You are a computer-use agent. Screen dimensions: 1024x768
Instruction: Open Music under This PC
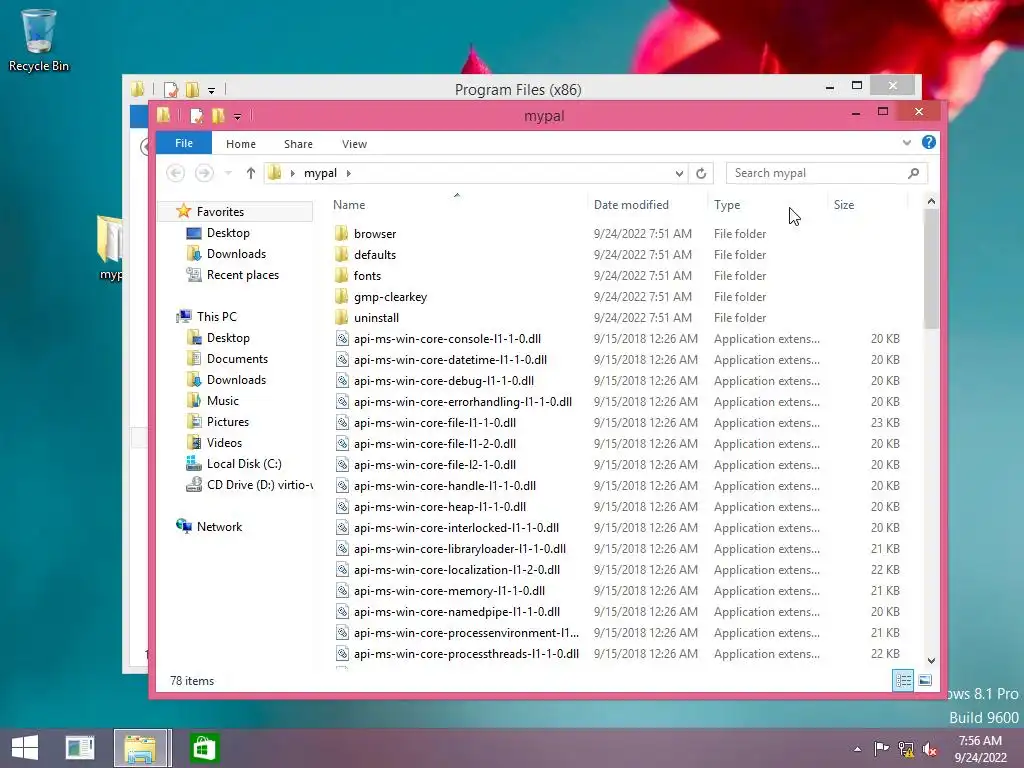[223, 400]
